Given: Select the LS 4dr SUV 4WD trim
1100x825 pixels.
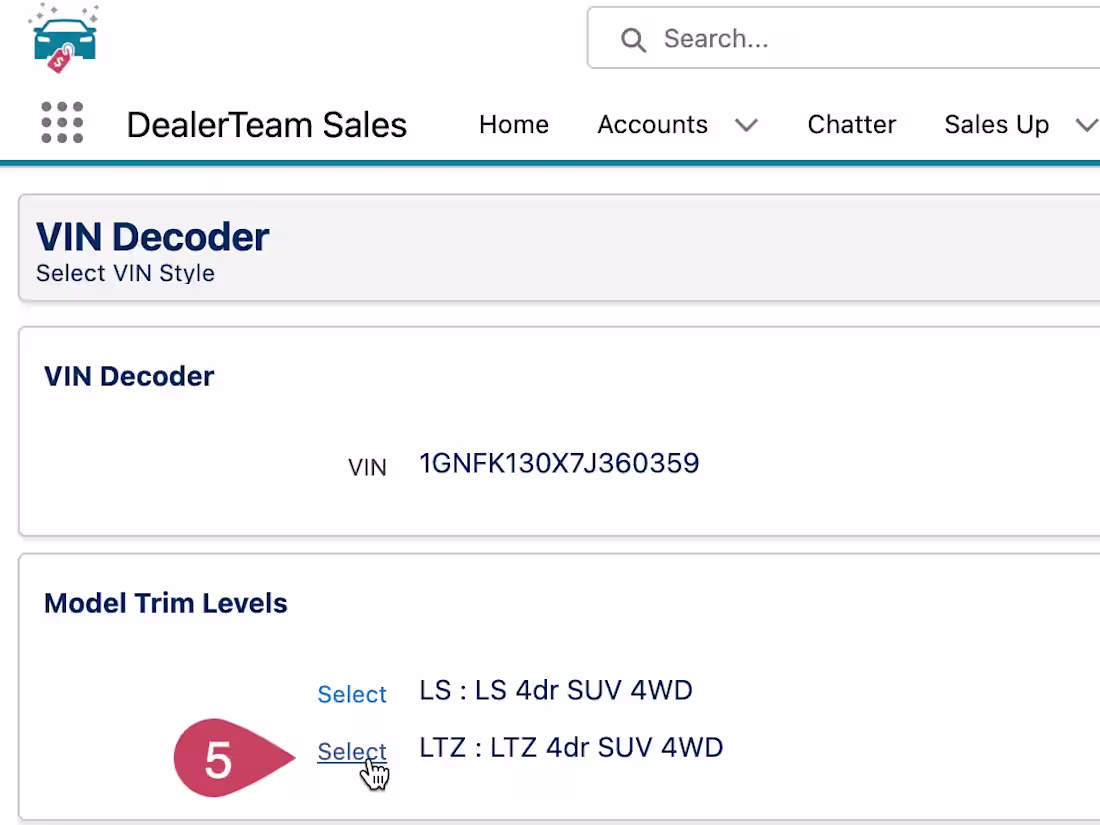Looking at the screenshot, I should pyautogui.click(x=351, y=694).
